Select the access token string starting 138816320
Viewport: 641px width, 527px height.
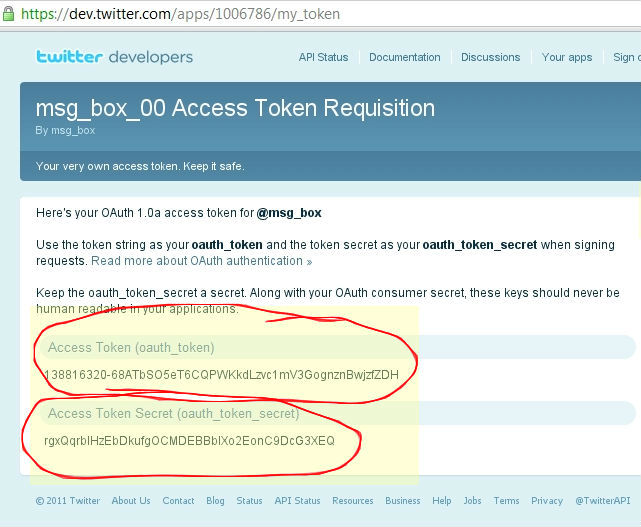coord(221,375)
